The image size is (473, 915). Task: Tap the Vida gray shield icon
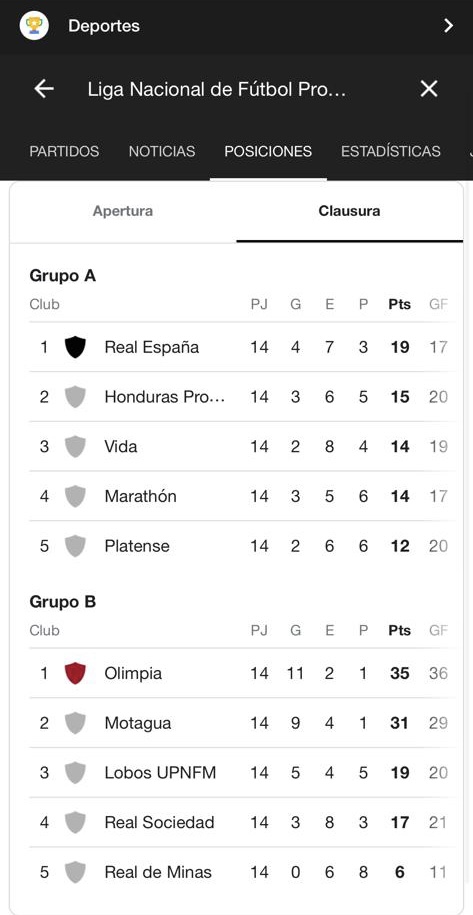(x=75, y=446)
